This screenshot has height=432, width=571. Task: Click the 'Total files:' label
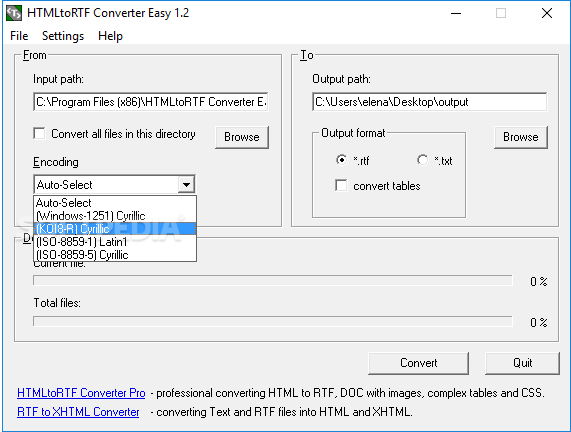[x=57, y=303]
